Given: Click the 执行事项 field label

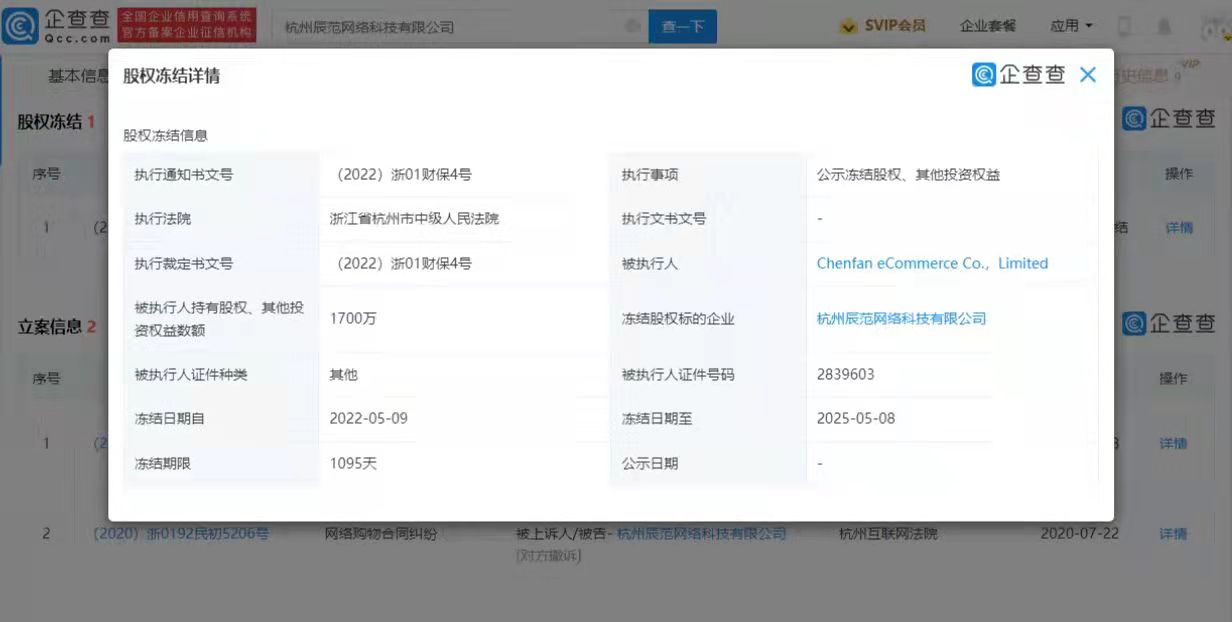Looking at the screenshot, I should click(650, 174).
